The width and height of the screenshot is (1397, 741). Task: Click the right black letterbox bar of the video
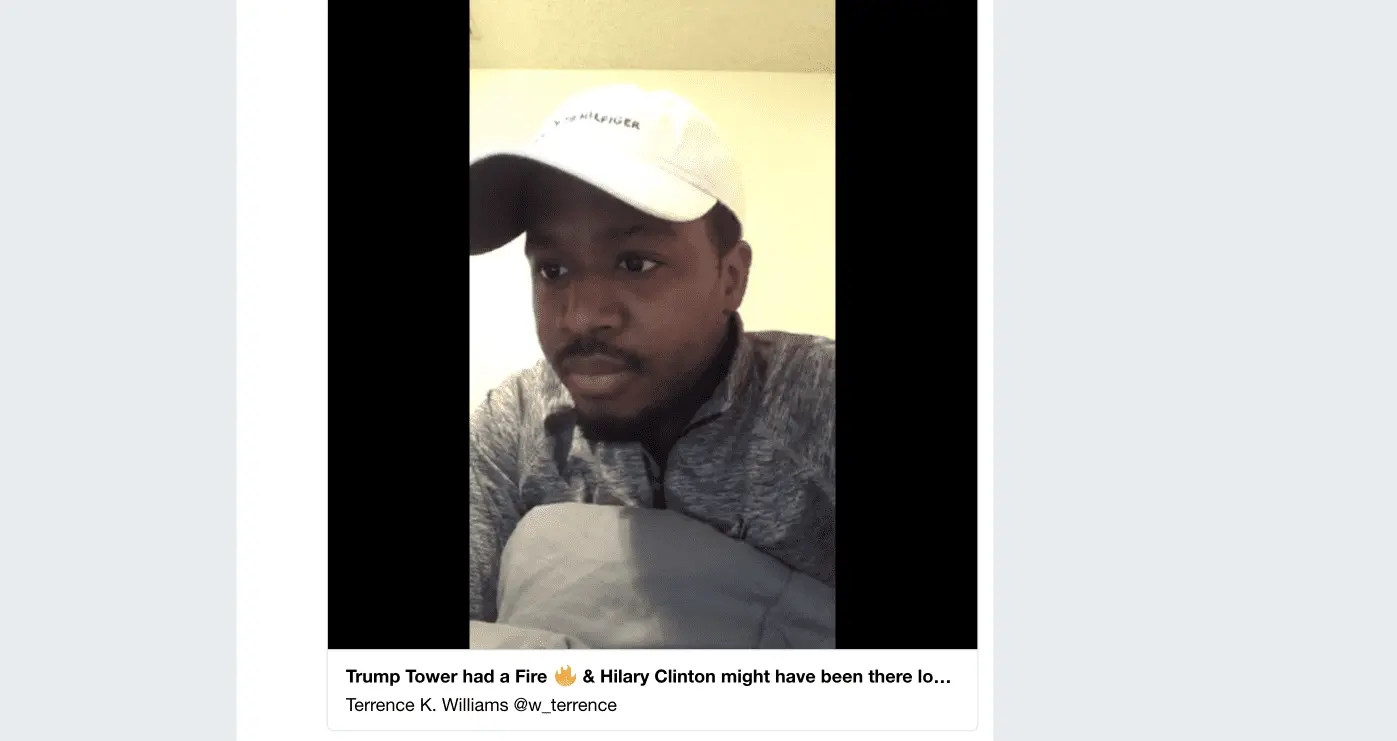pos(906,324)
